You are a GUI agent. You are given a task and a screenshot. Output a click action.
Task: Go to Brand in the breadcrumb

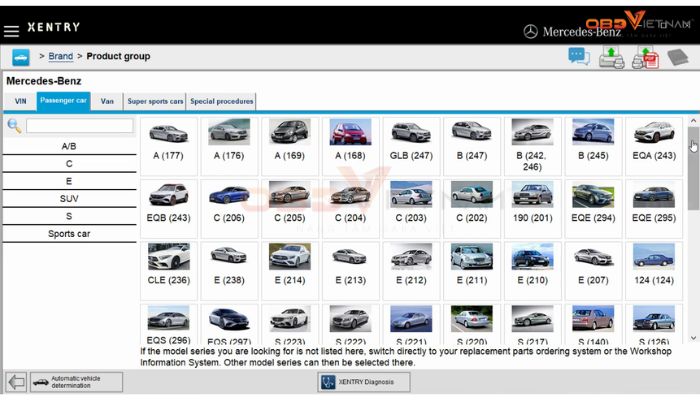click(60, 56)
